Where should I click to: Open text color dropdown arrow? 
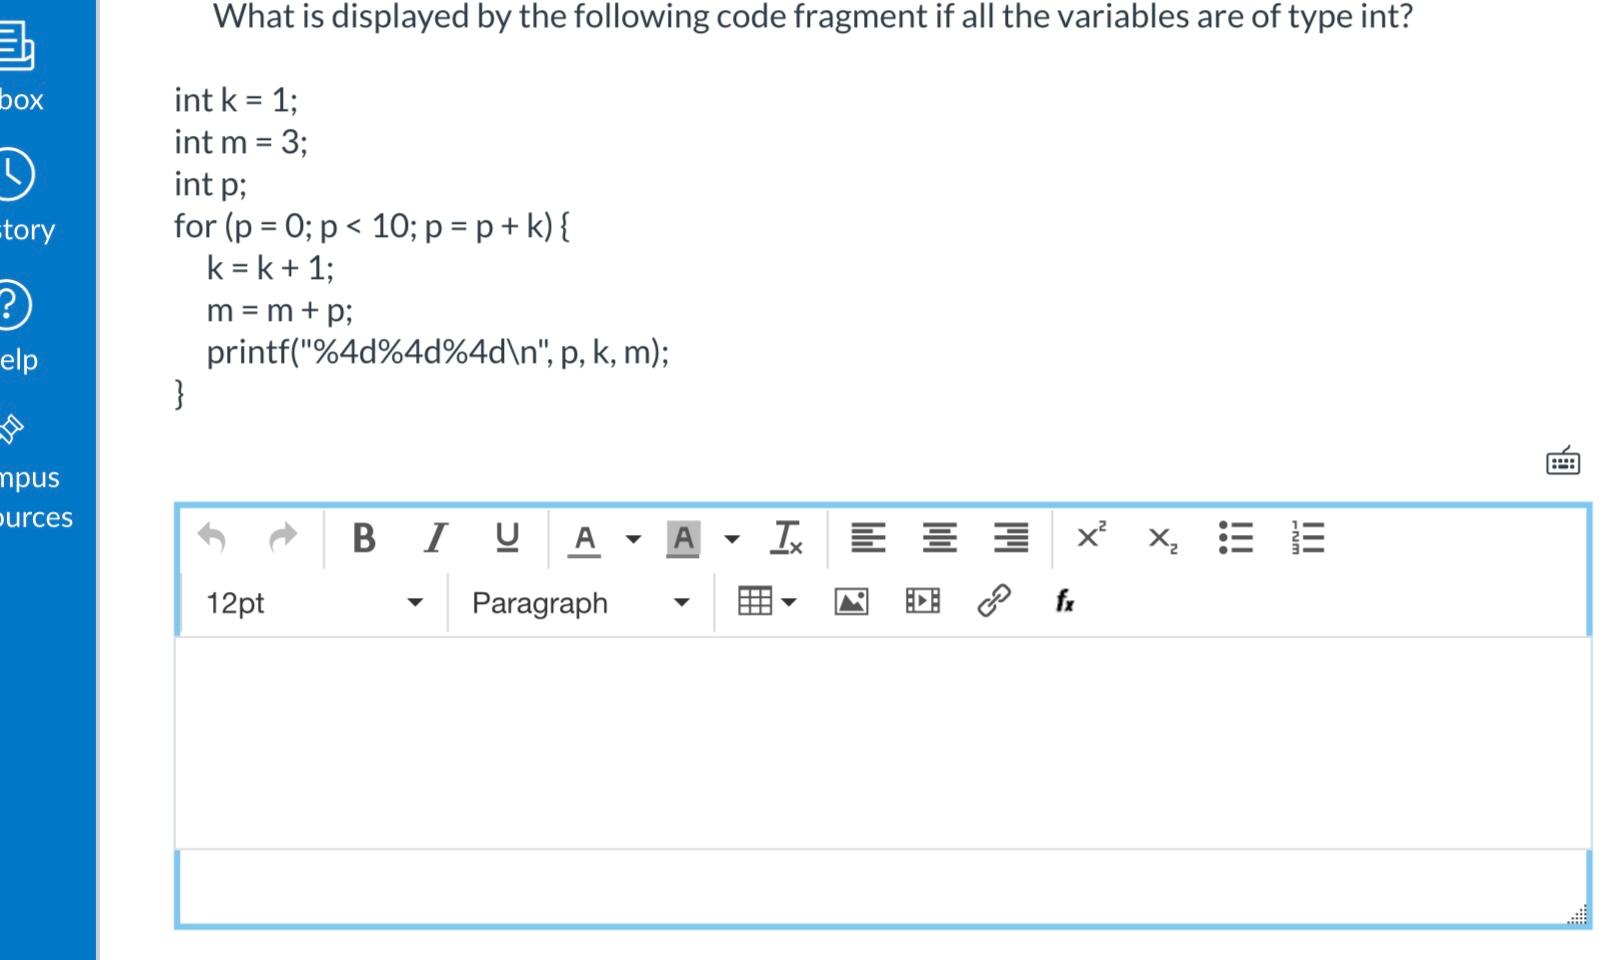click(633, 539)
